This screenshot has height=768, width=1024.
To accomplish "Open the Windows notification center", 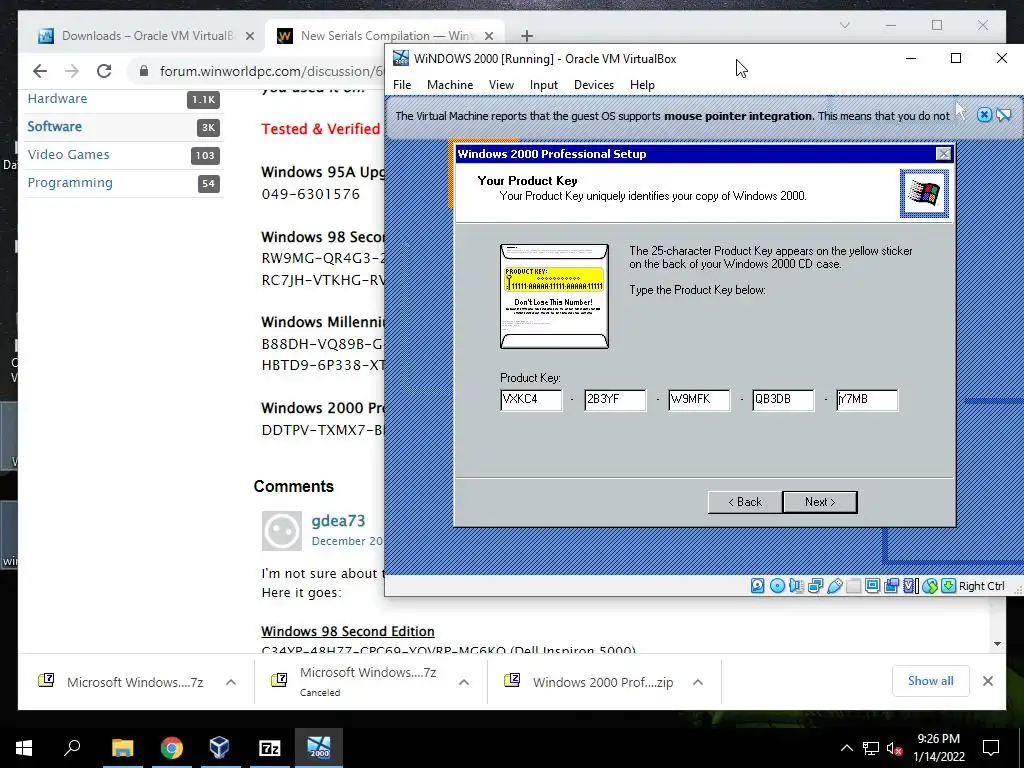I will [x=991, y=748].
